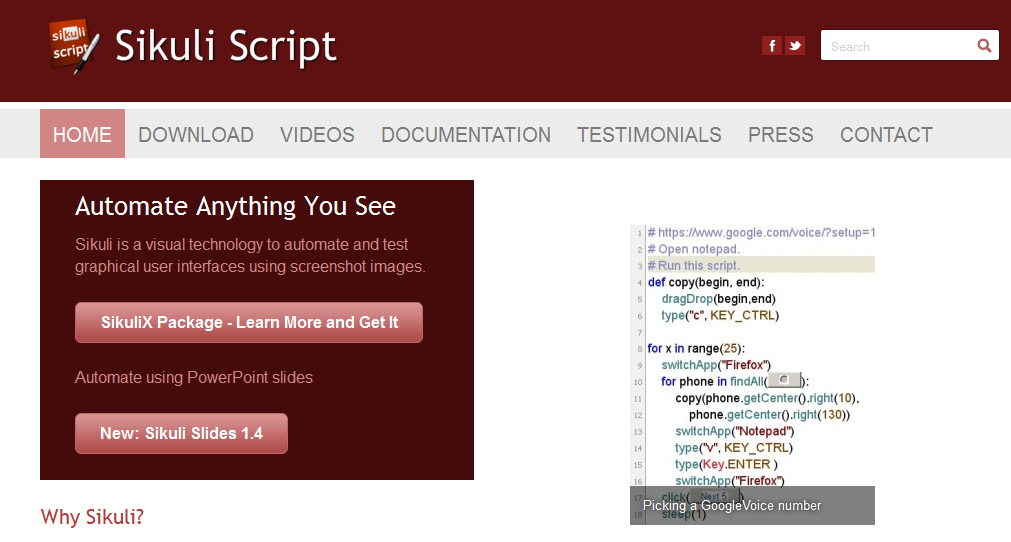1011x542 pixels.
Task: Click the '# Run this script.' code line
Action: click(x=694, y=266)
